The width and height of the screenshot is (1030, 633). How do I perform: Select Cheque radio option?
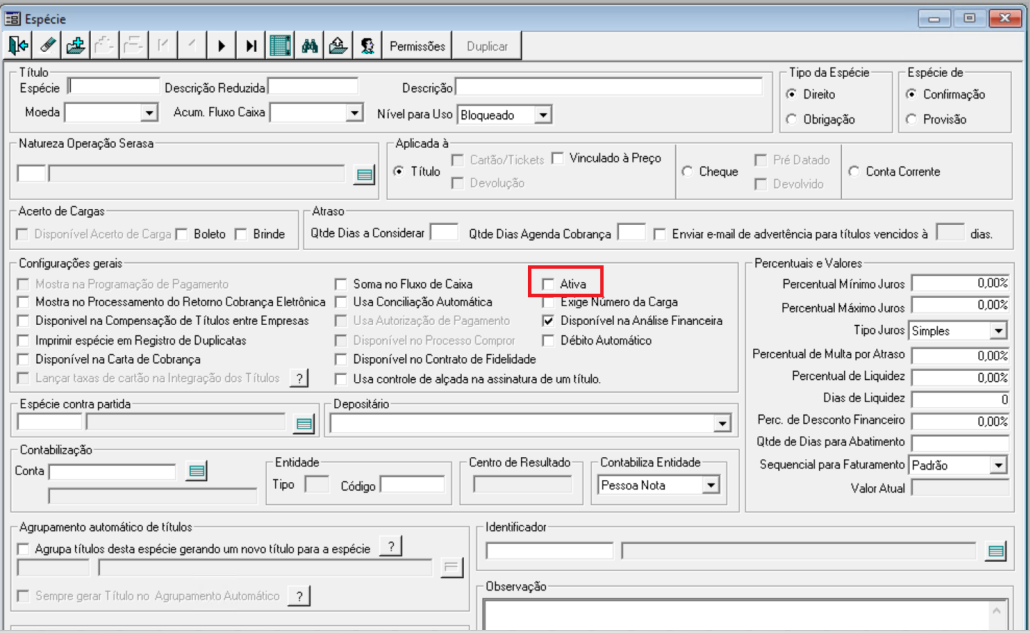[x=687, y=171]
